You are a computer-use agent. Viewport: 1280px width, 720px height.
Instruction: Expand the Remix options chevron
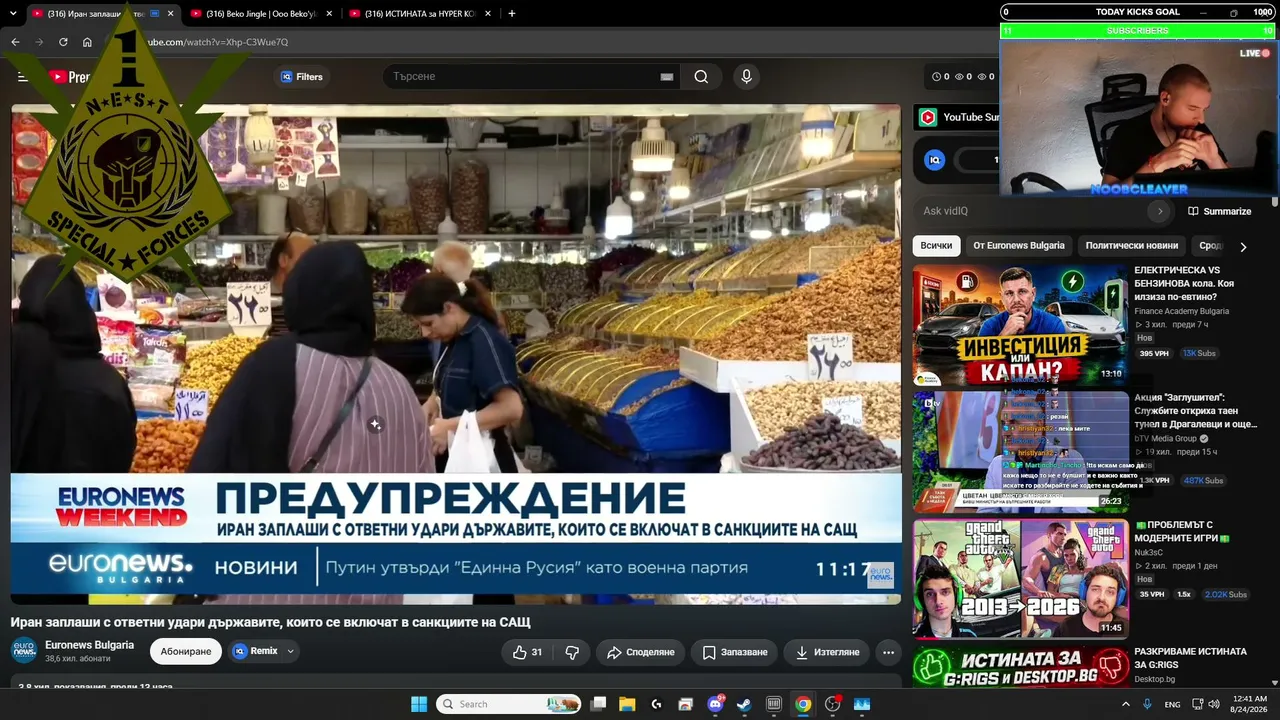pos(291,651)
